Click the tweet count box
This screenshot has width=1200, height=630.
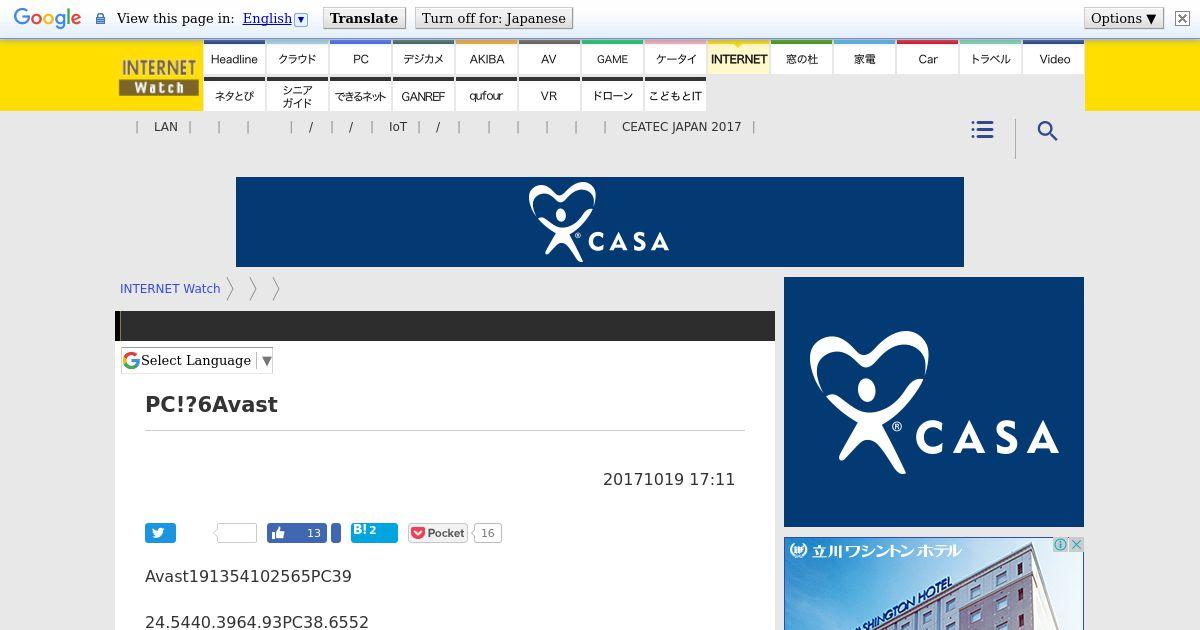(237, 533)
